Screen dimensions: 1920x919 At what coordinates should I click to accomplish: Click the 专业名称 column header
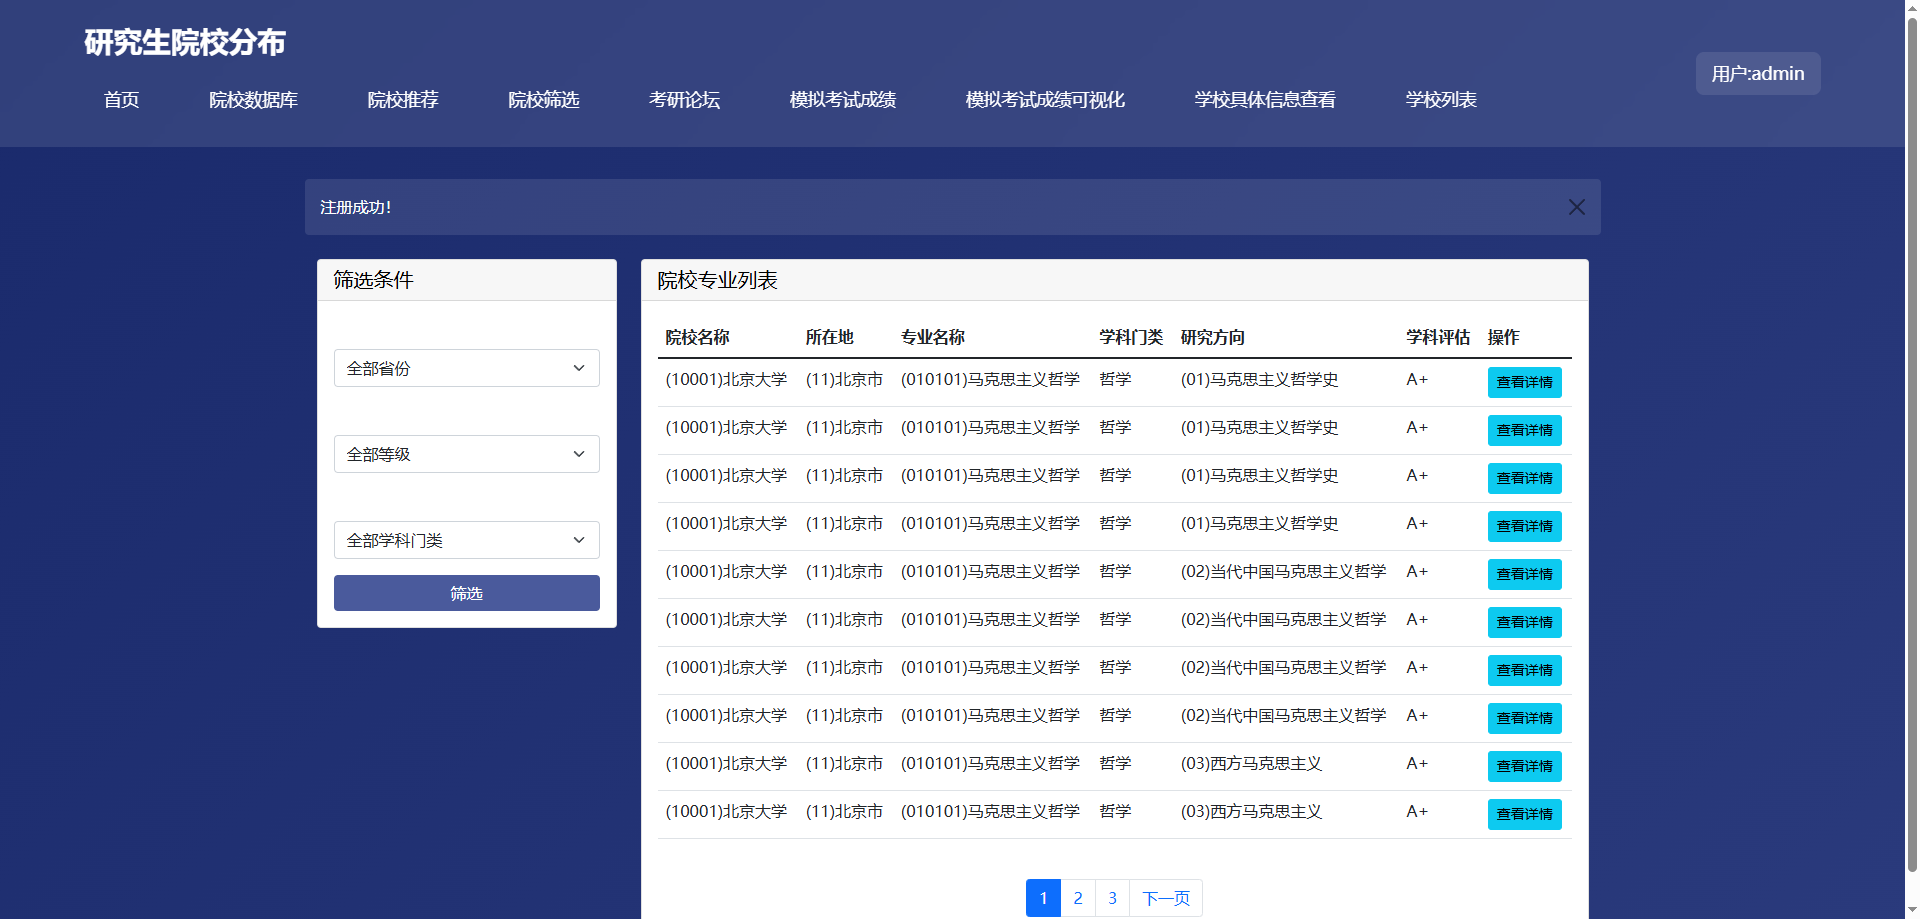933,337
